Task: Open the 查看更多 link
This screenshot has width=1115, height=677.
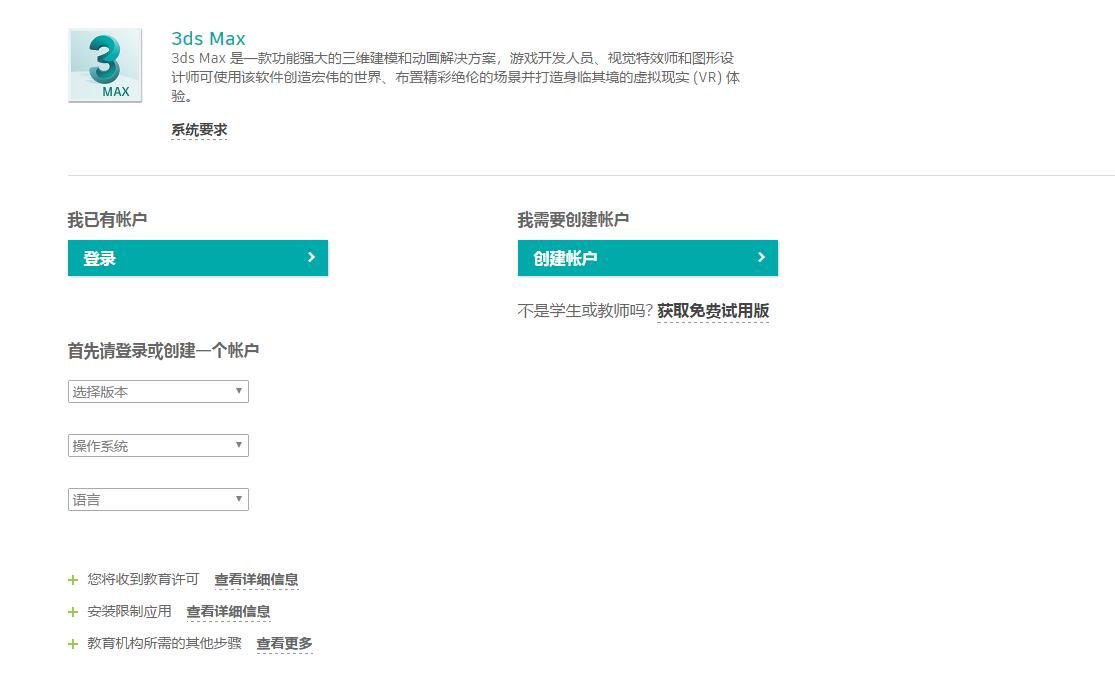Action: [x=284, y=644]
